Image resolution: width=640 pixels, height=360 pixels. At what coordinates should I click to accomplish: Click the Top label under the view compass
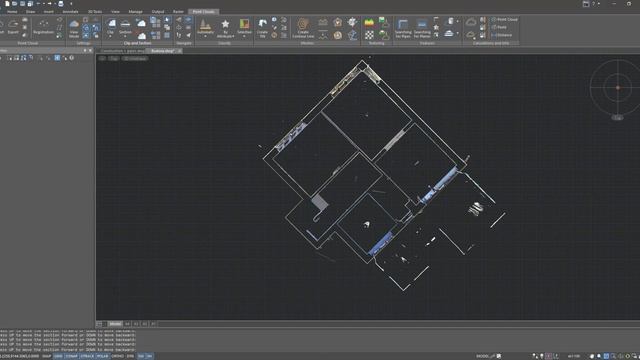tap(618, 118)
